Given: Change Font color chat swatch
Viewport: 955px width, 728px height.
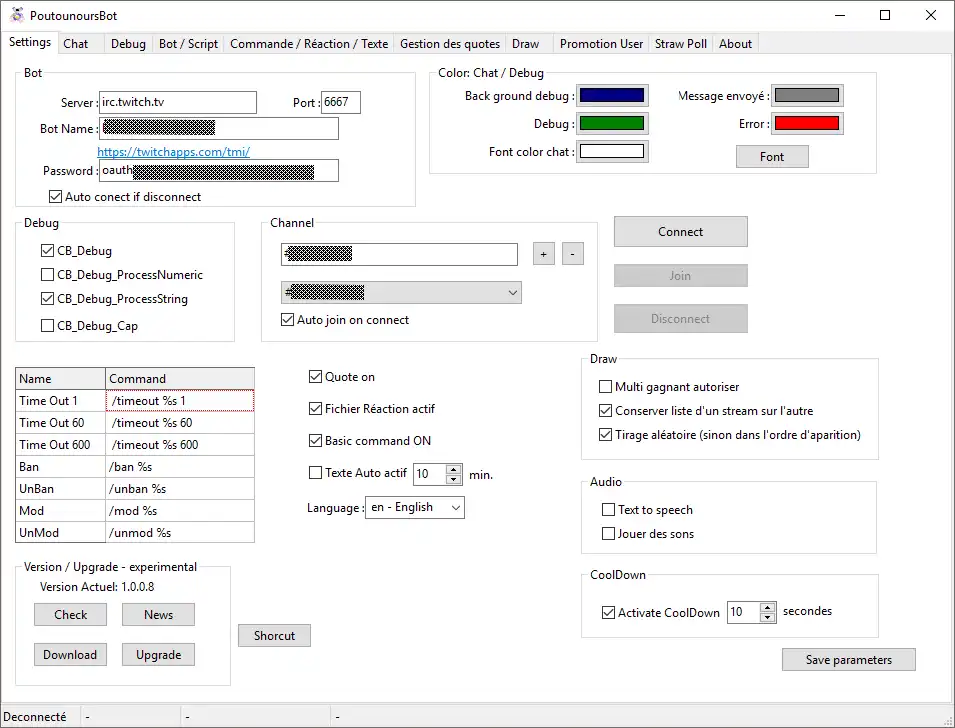Looking at the screenshot, I should tap(611, 151).
